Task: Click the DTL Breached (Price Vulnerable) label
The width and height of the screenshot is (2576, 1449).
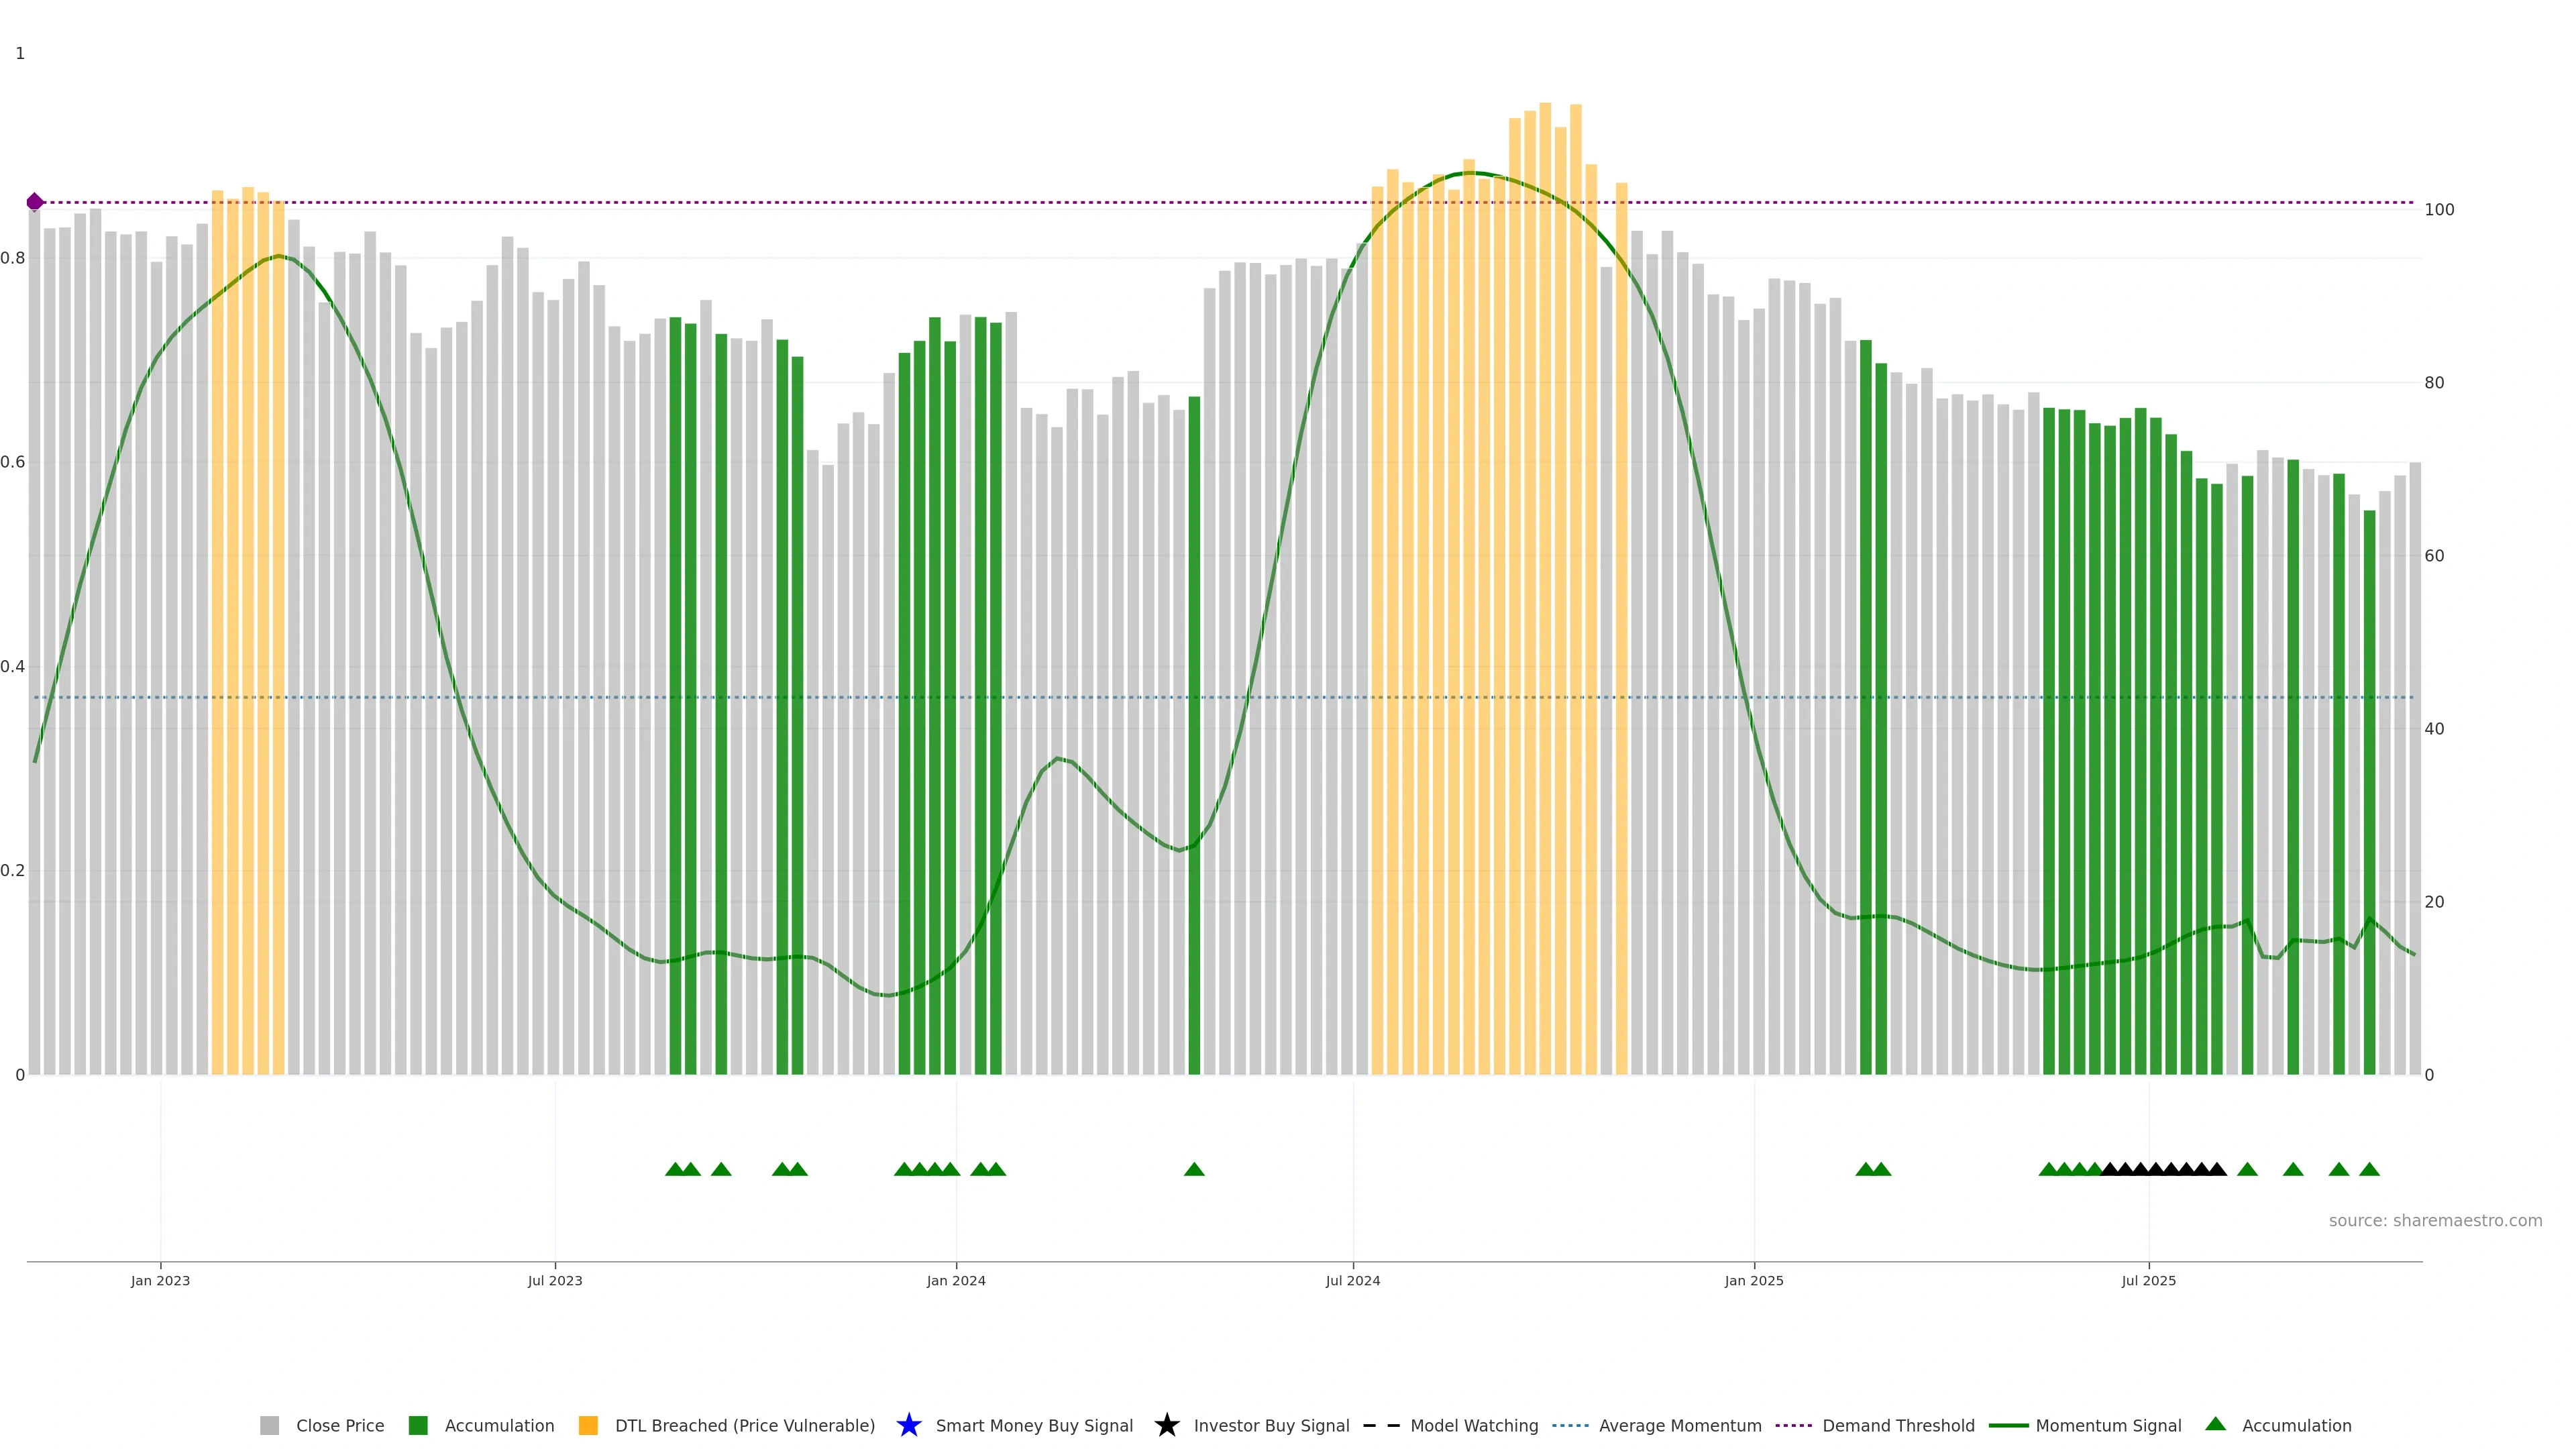Action: [744, 1425]
